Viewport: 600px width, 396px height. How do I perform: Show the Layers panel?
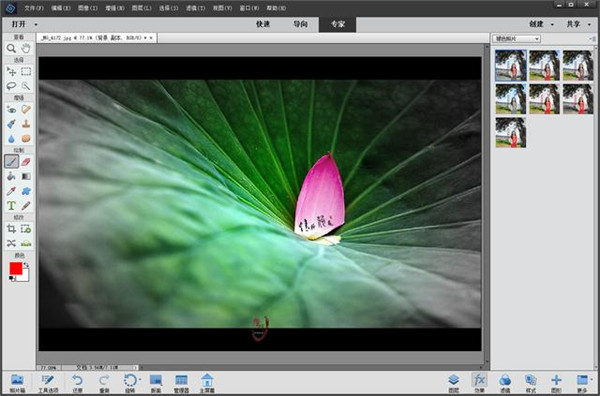point(453,383)
